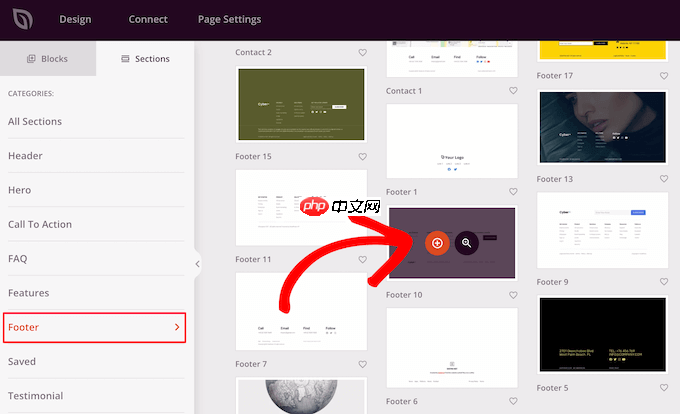The image size is (680, 414).
Task: Switch to the Sections tab
Action: (x=145, y=59)
